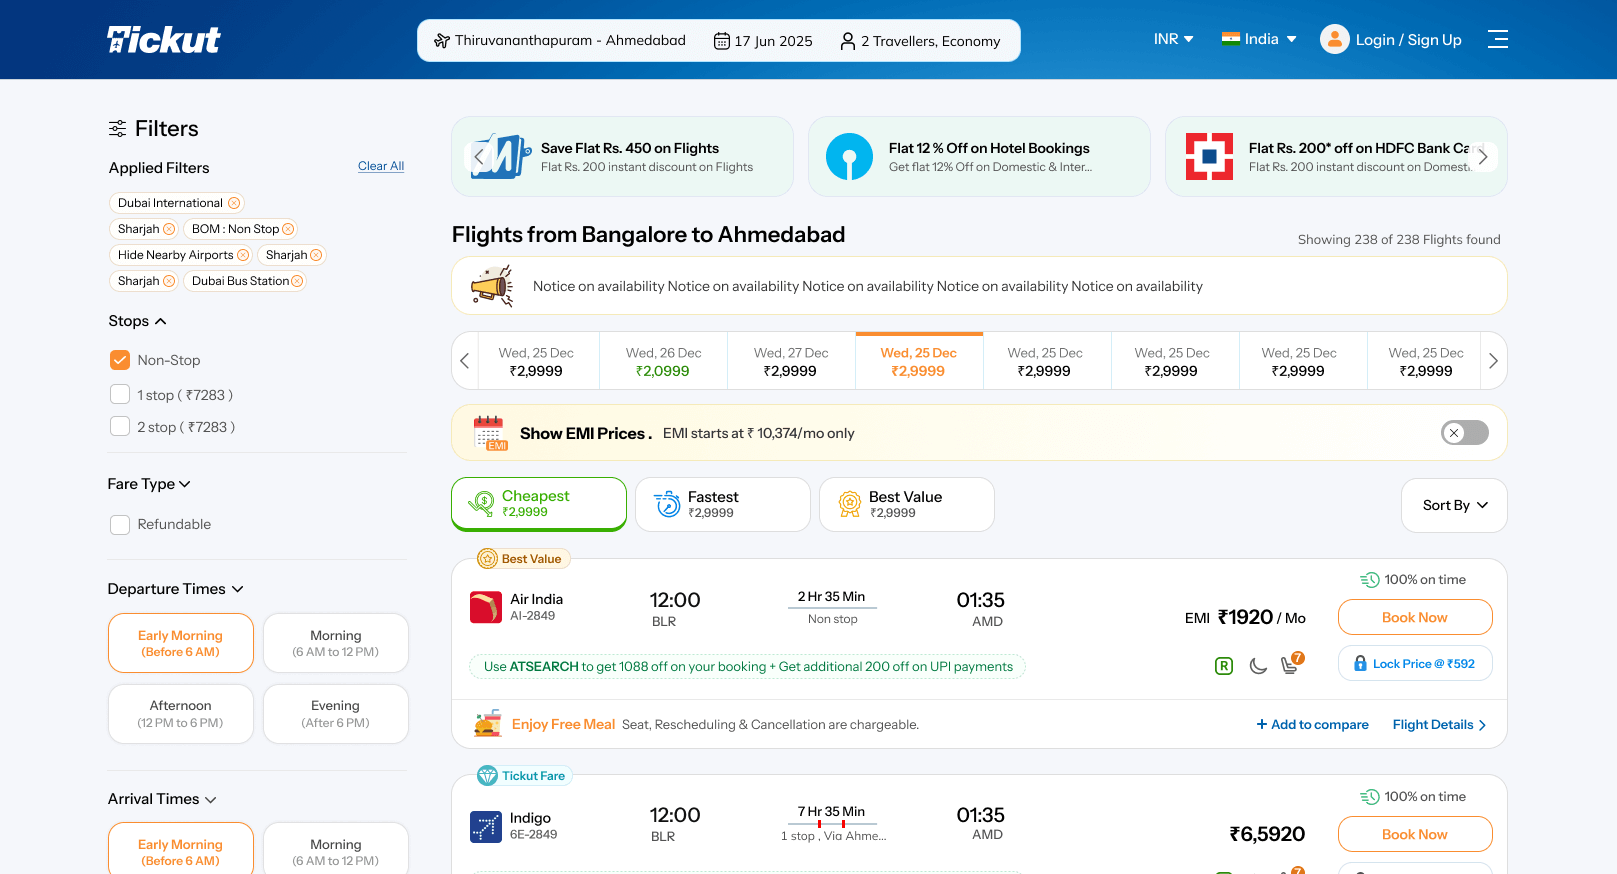Show next dates in date strip
This screenshot has height=874, width=1617.
tap(1493, 360)
